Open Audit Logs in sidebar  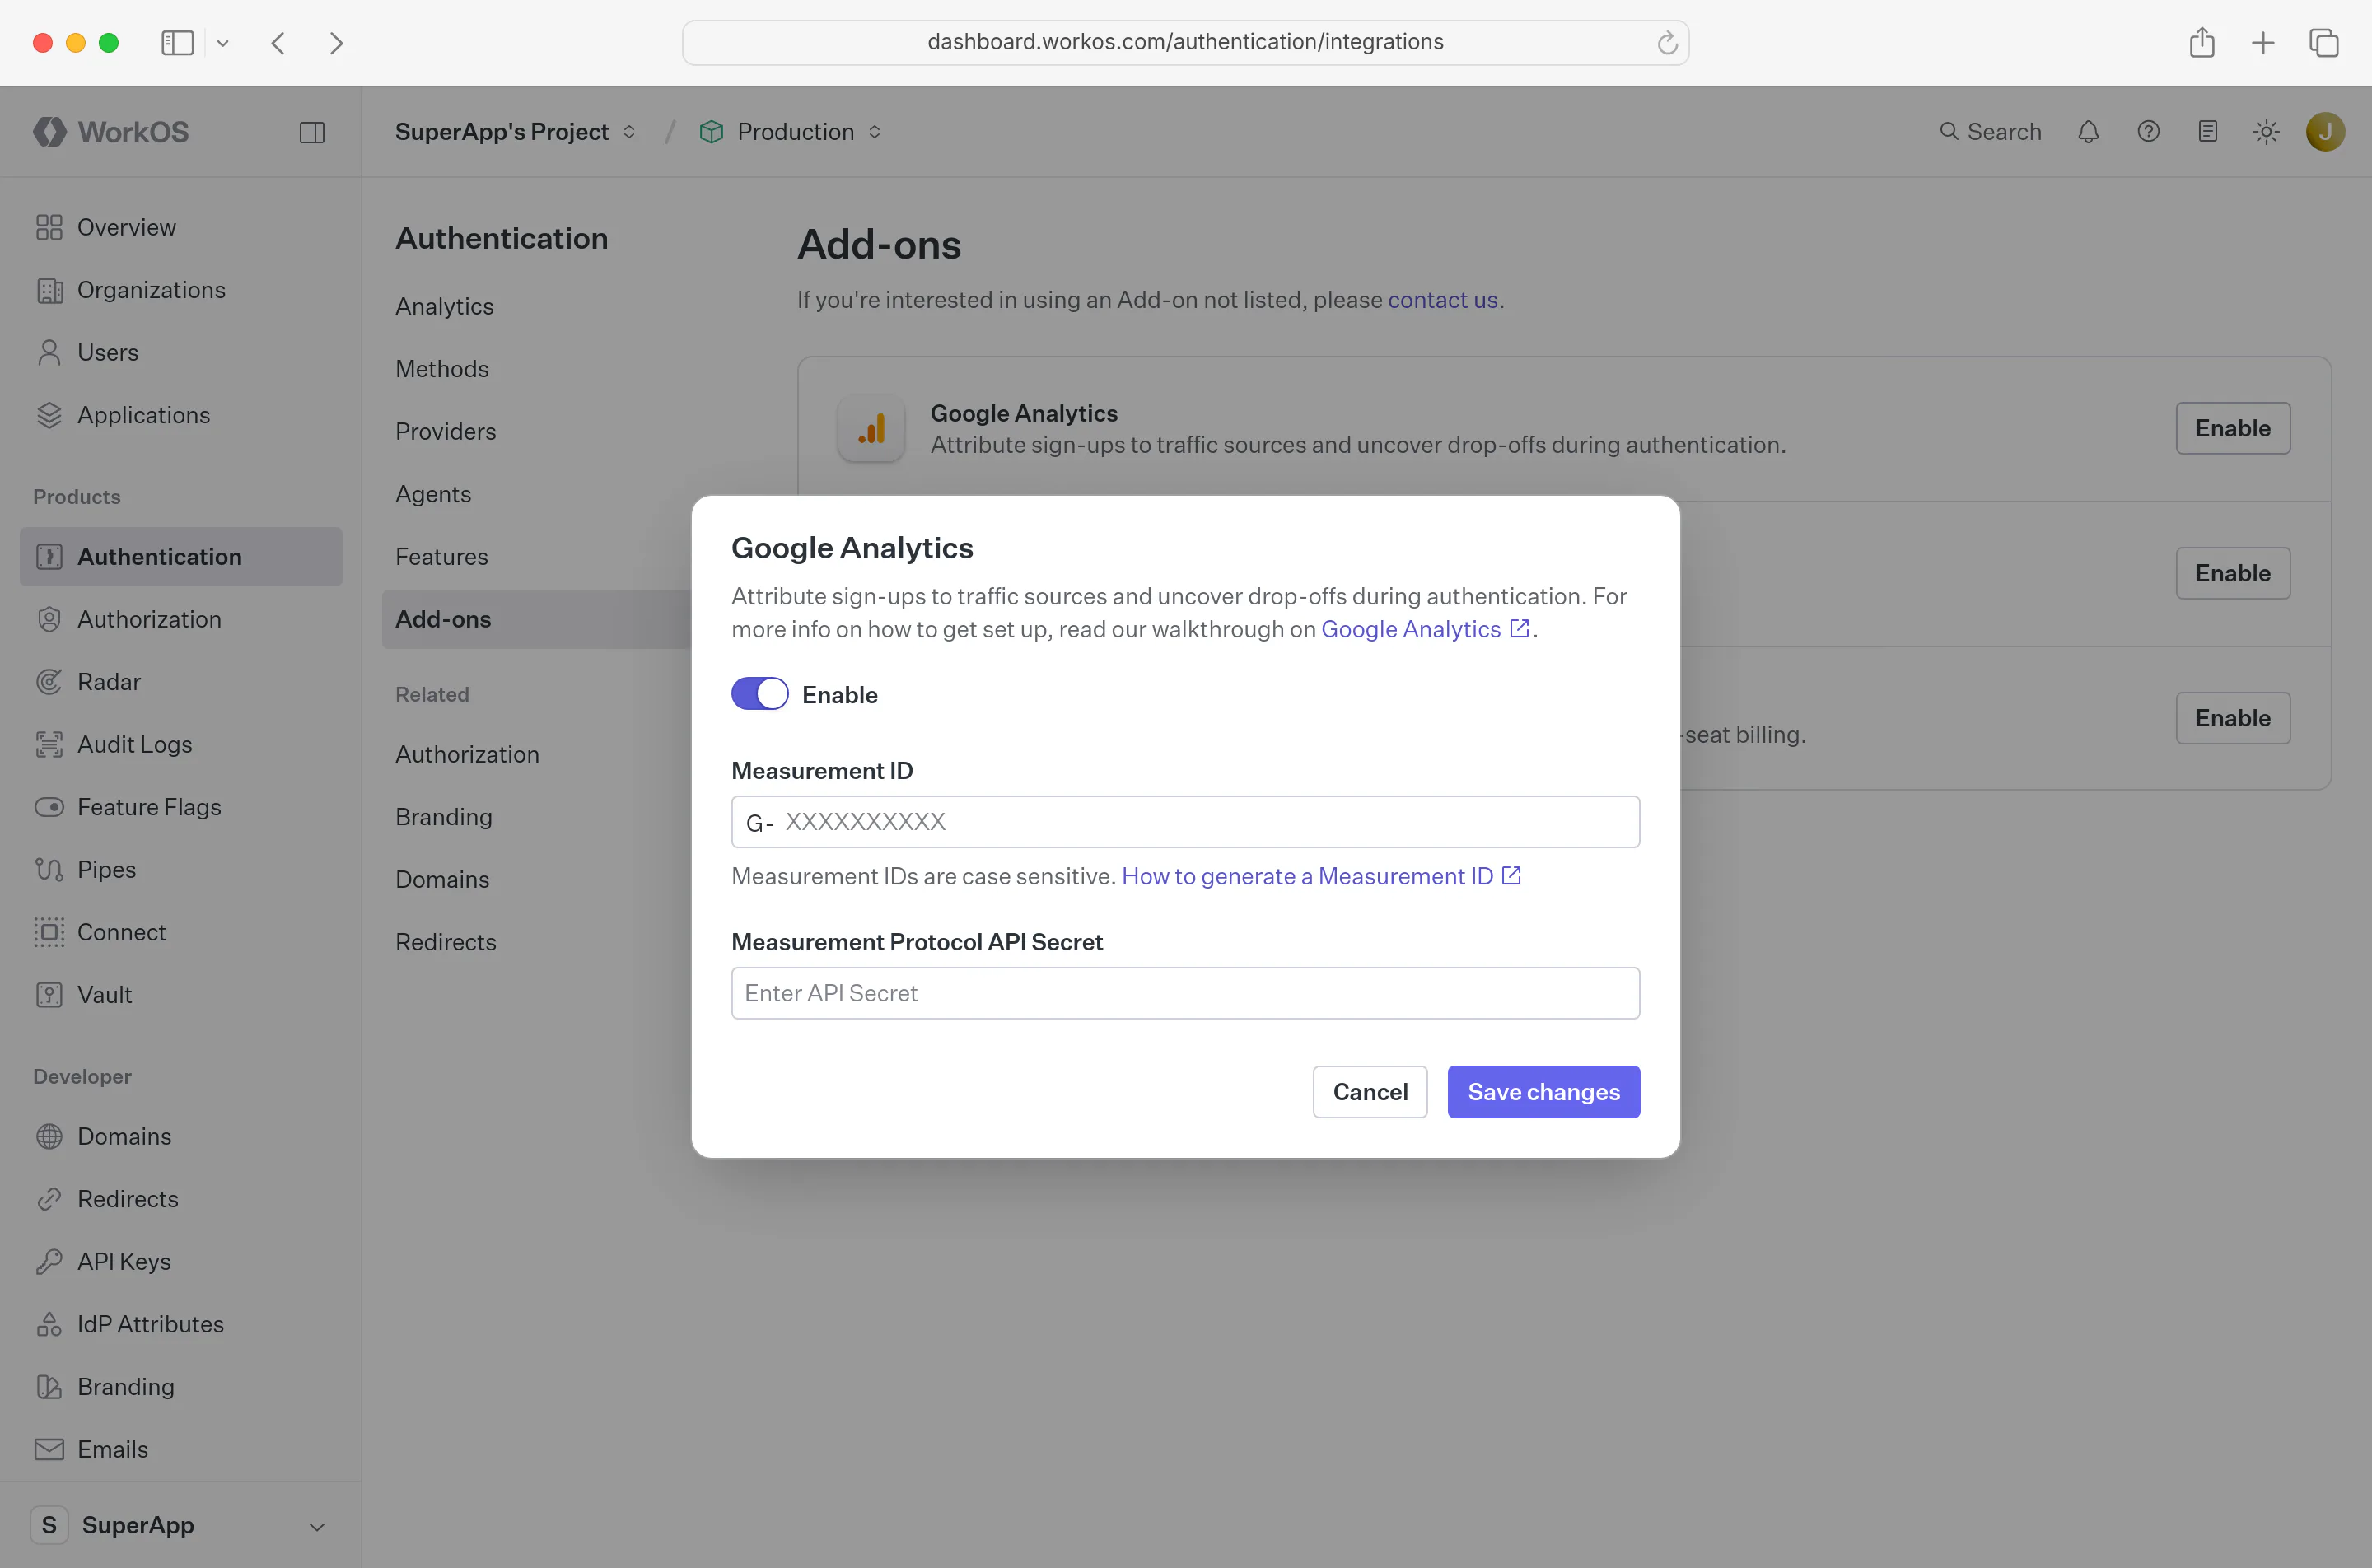tap(181, 744)
